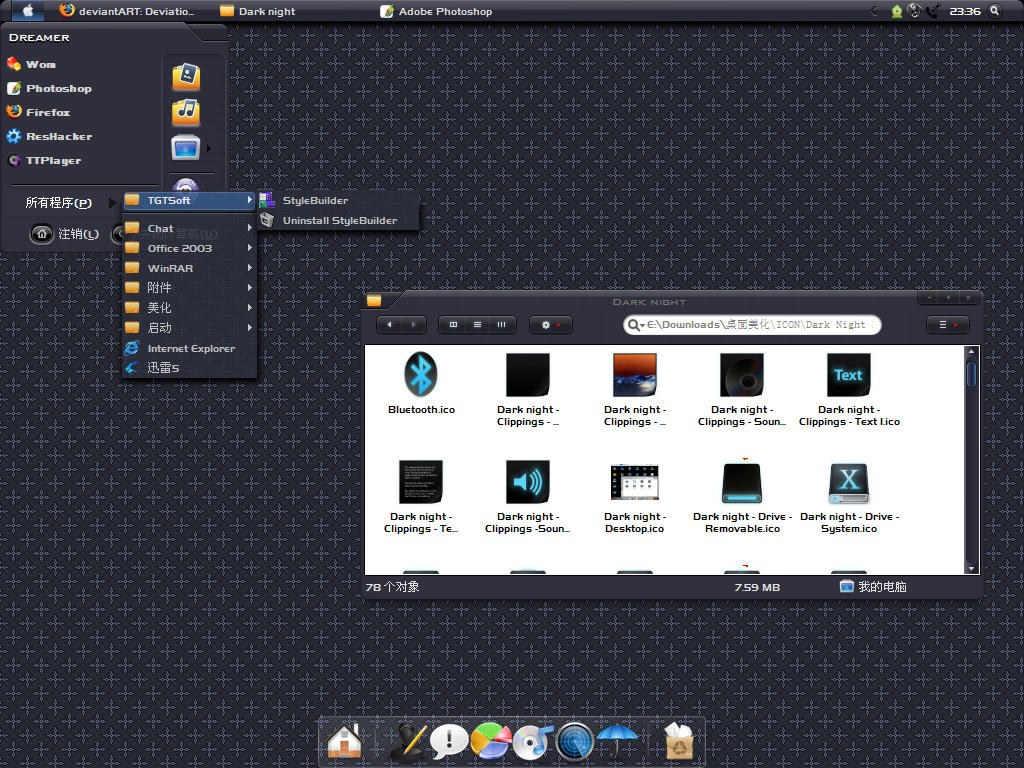Screen dimensions: 1024x768
Task: Open the gear action menu
Action: [551, 325]
